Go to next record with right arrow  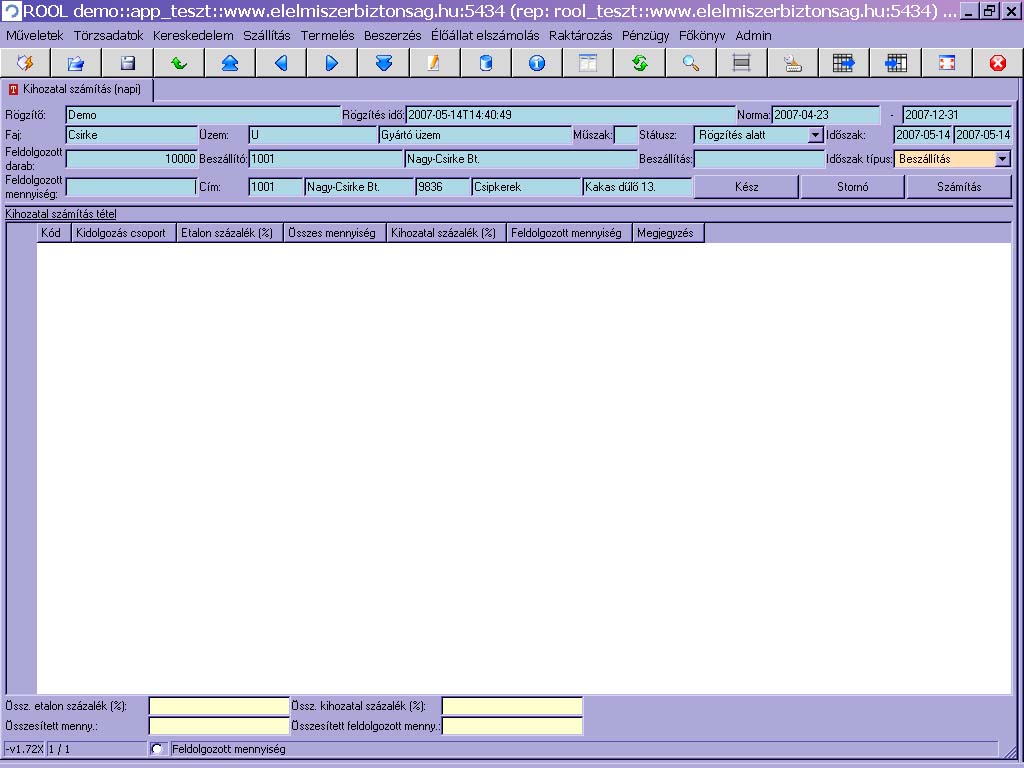point(332,63)
